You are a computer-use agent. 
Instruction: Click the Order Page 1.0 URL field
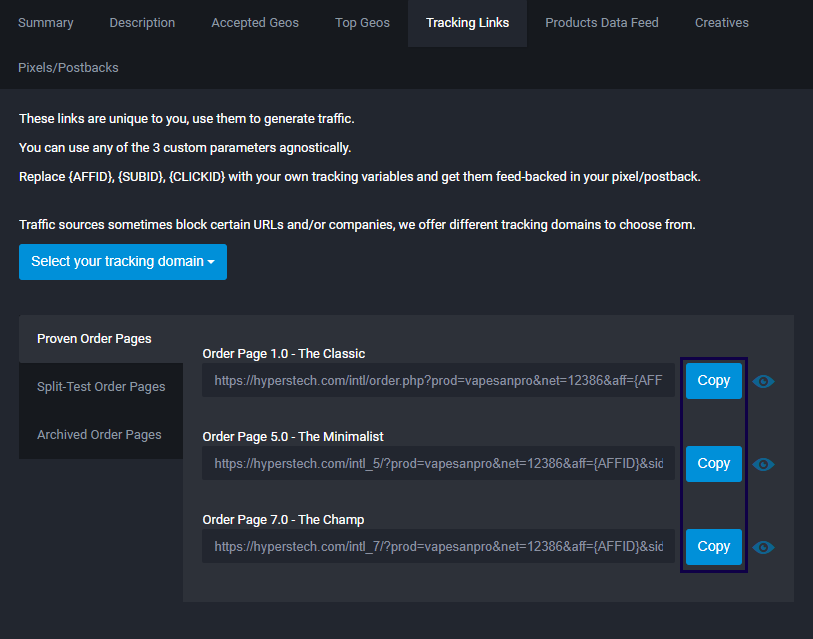click(438, 381)
